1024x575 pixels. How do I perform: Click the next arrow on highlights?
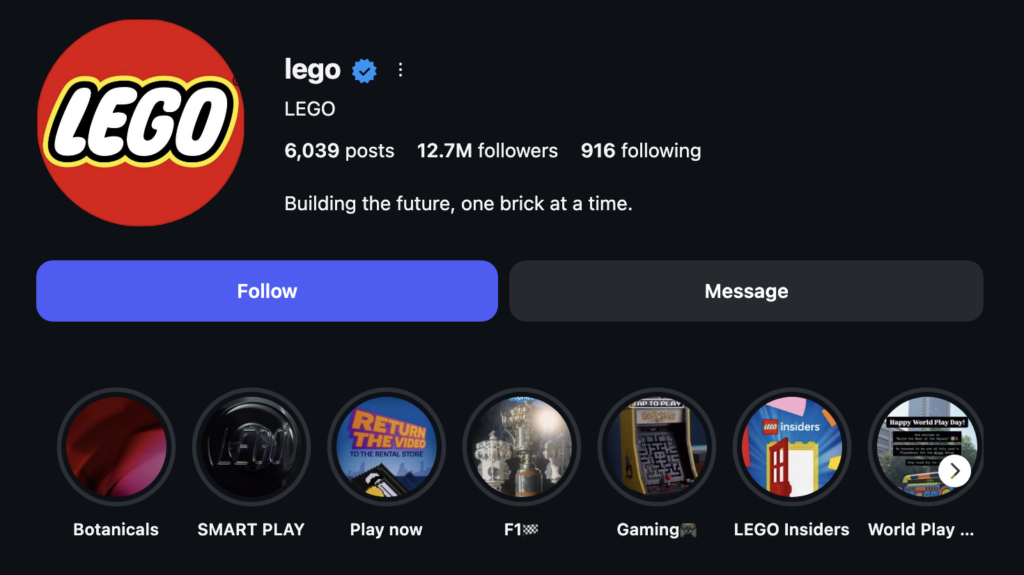(955, 470)
